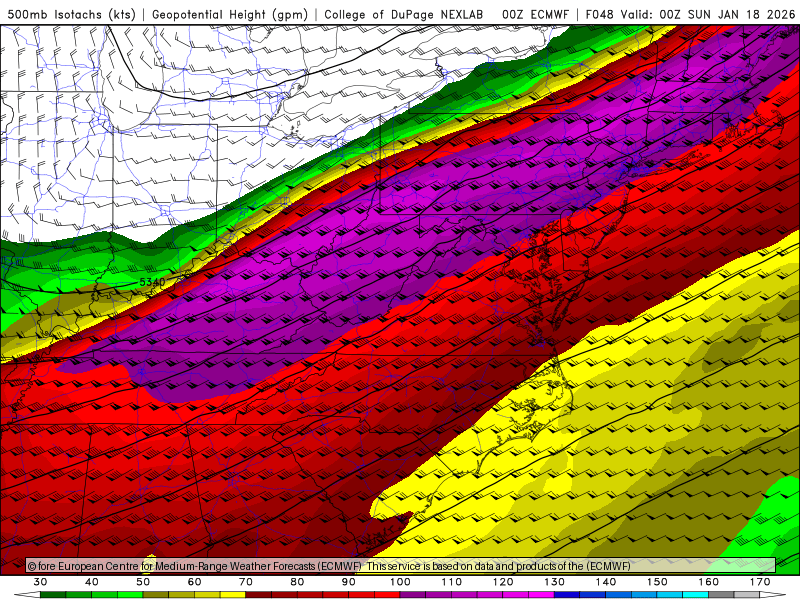This screenshot has height=600, width=800.
Task: Click the "70" legend scale value
Action: pyautogui.click(x=246, y=582)
